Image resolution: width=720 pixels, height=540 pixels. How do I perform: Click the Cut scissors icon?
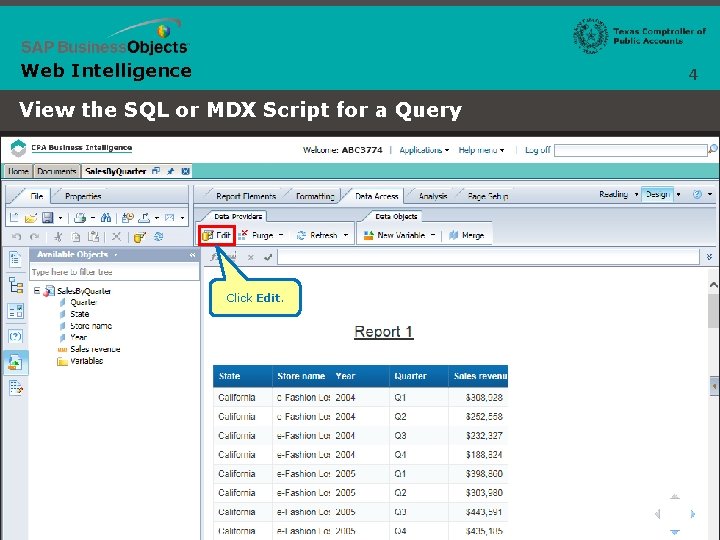click(58, 237)
